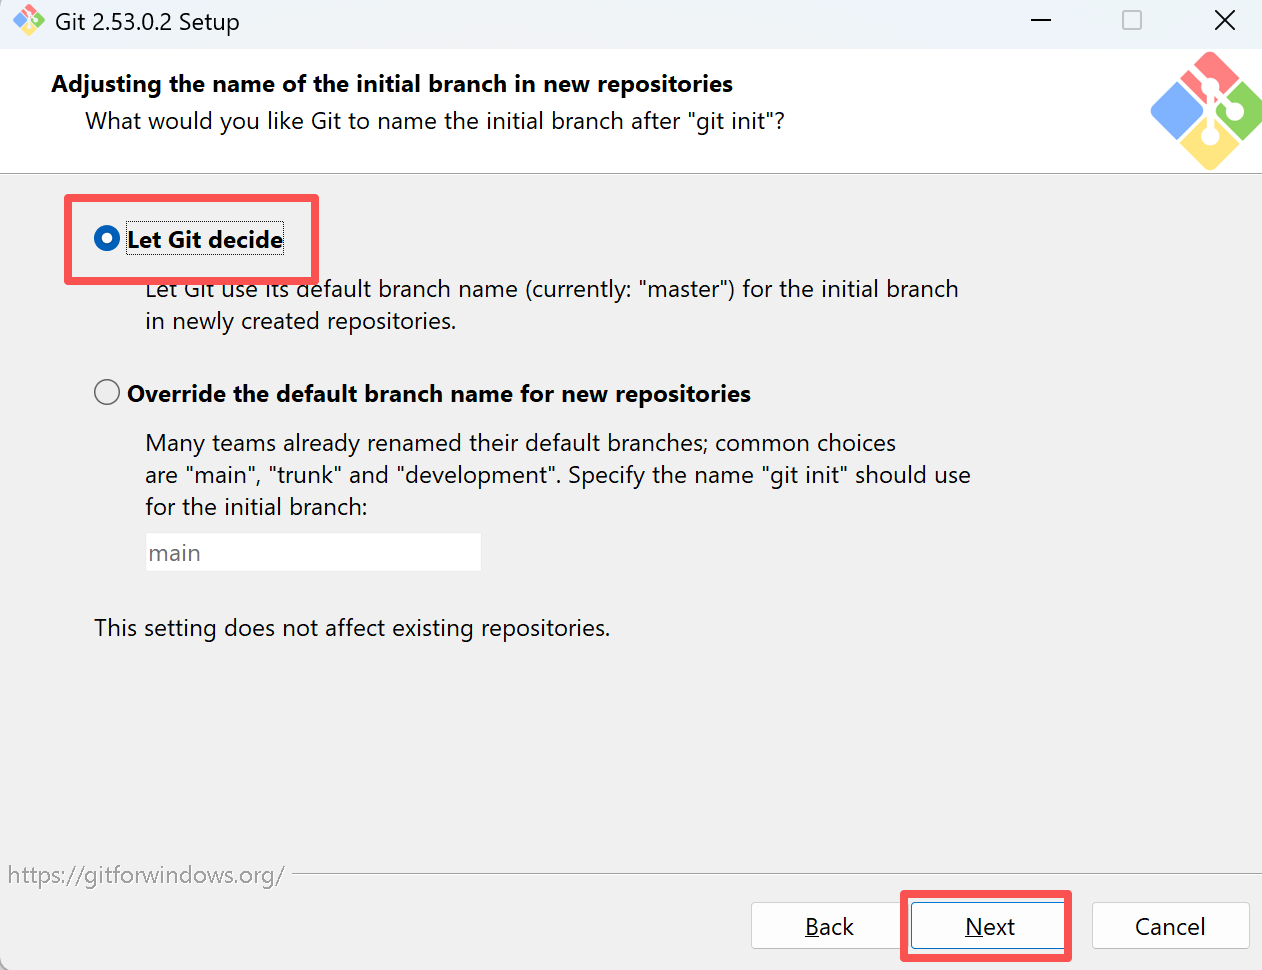Close the Git 2.53.0.2 Setup window
This screenshot has height=970, width=1262.
1224,21
